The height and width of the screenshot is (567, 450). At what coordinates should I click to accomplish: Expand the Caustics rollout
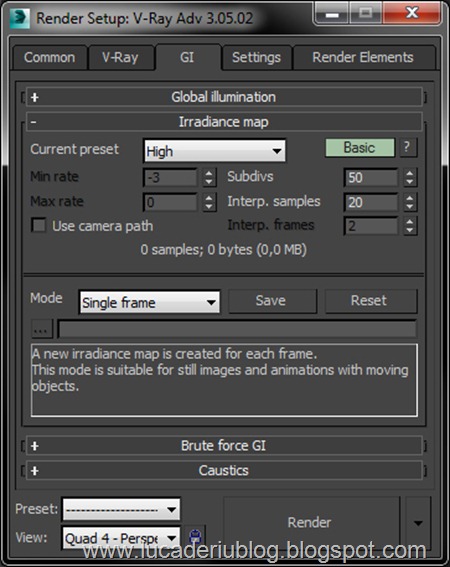coord(224,470)
